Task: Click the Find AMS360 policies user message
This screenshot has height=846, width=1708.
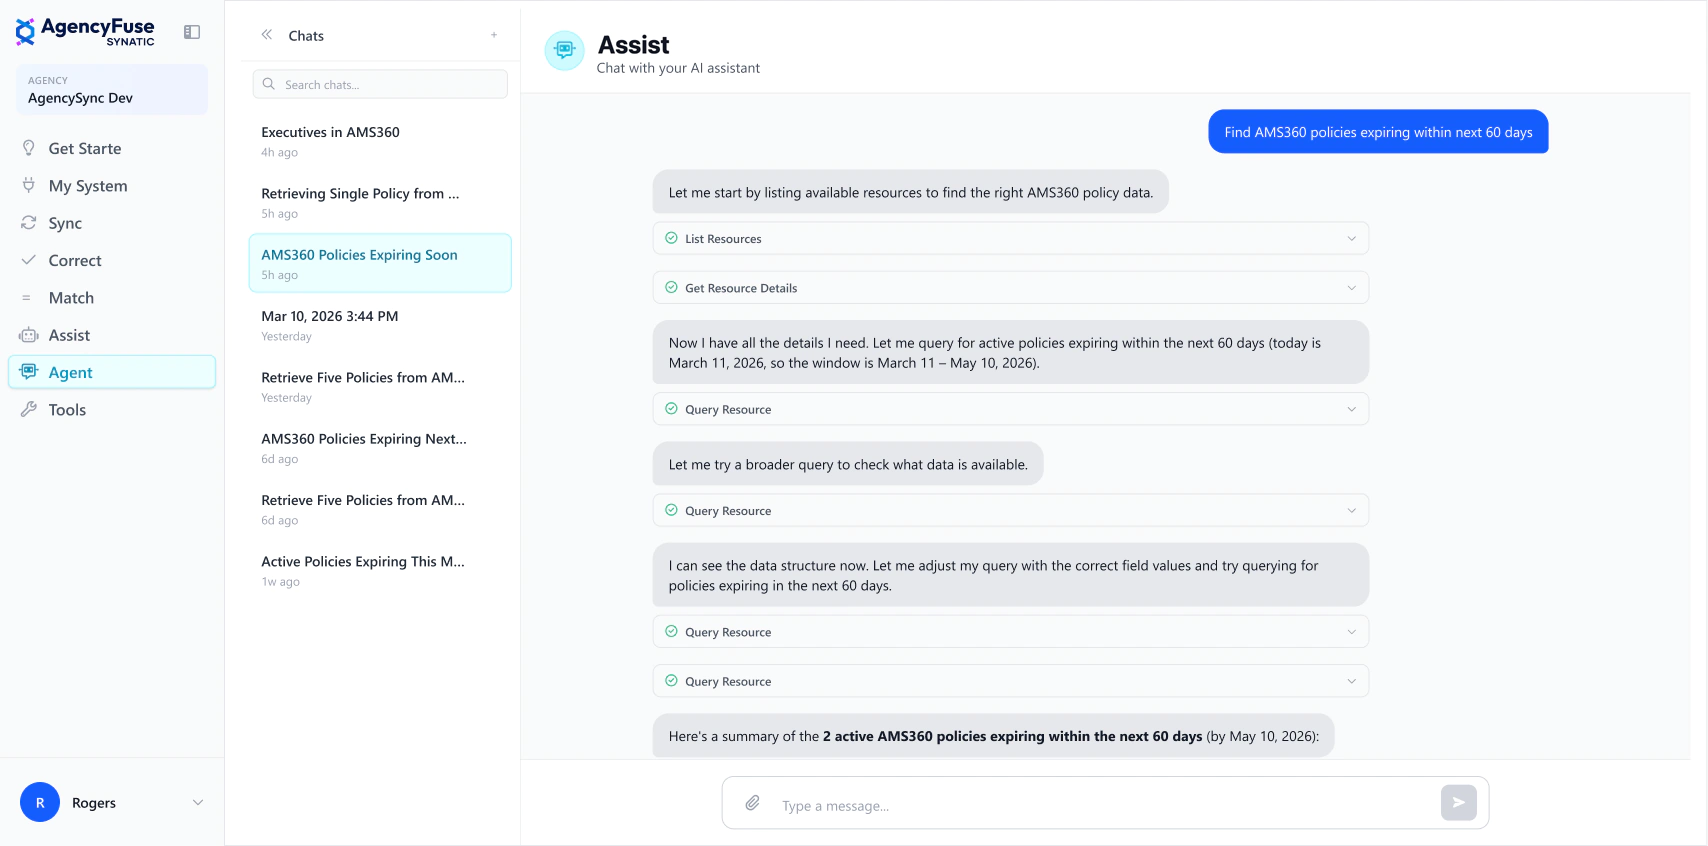Action: [x=1378, y=132]
